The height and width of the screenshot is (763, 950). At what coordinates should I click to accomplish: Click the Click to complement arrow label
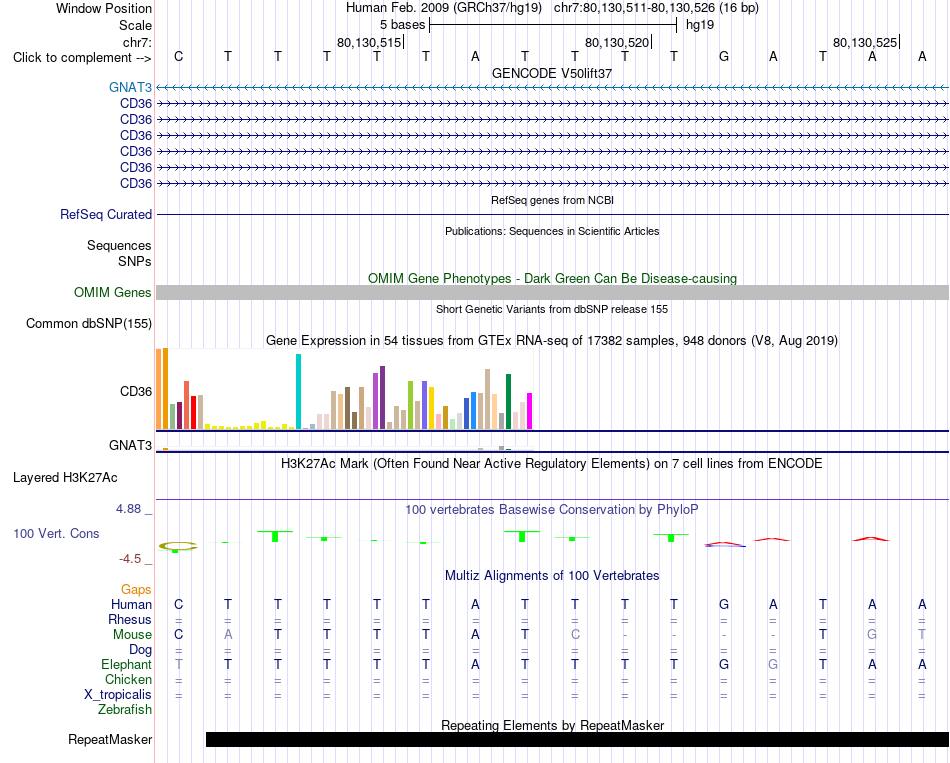coord(82,58)
